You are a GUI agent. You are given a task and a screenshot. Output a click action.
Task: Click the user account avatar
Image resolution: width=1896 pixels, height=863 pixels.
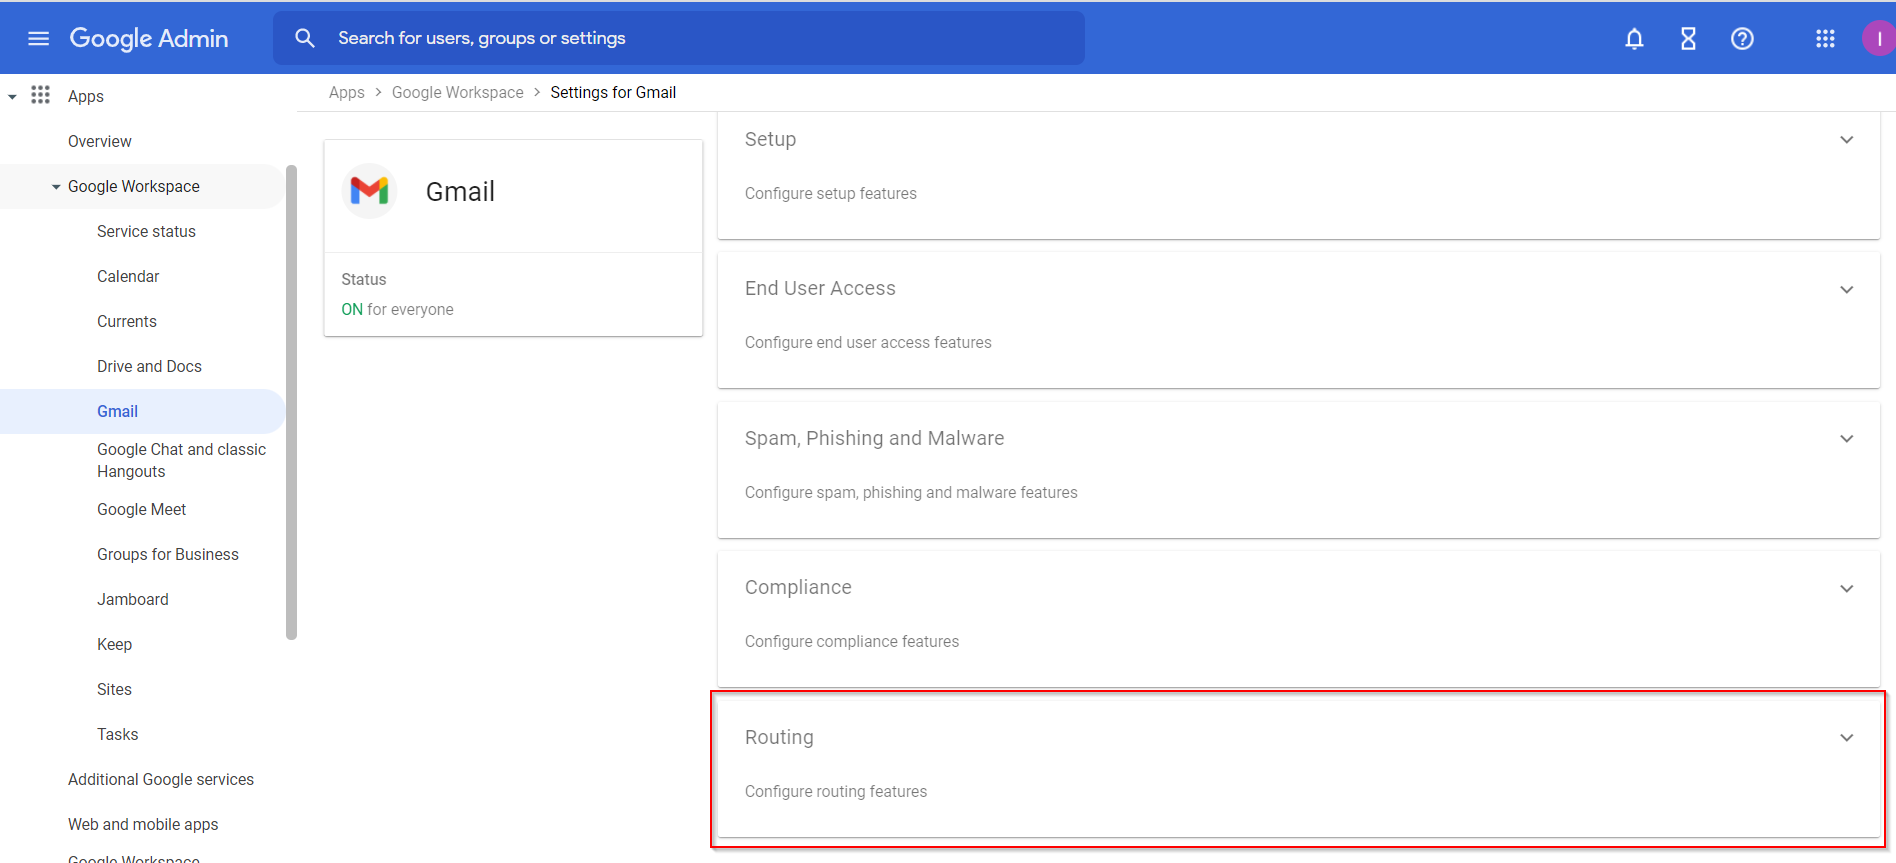point(1878,39)
